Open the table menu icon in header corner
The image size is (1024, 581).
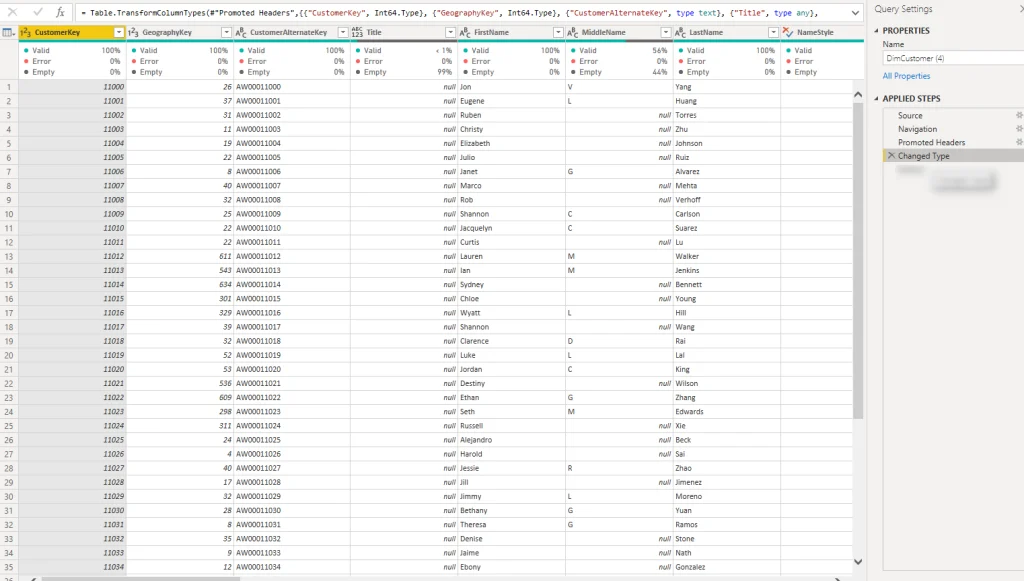pos(8,32)
